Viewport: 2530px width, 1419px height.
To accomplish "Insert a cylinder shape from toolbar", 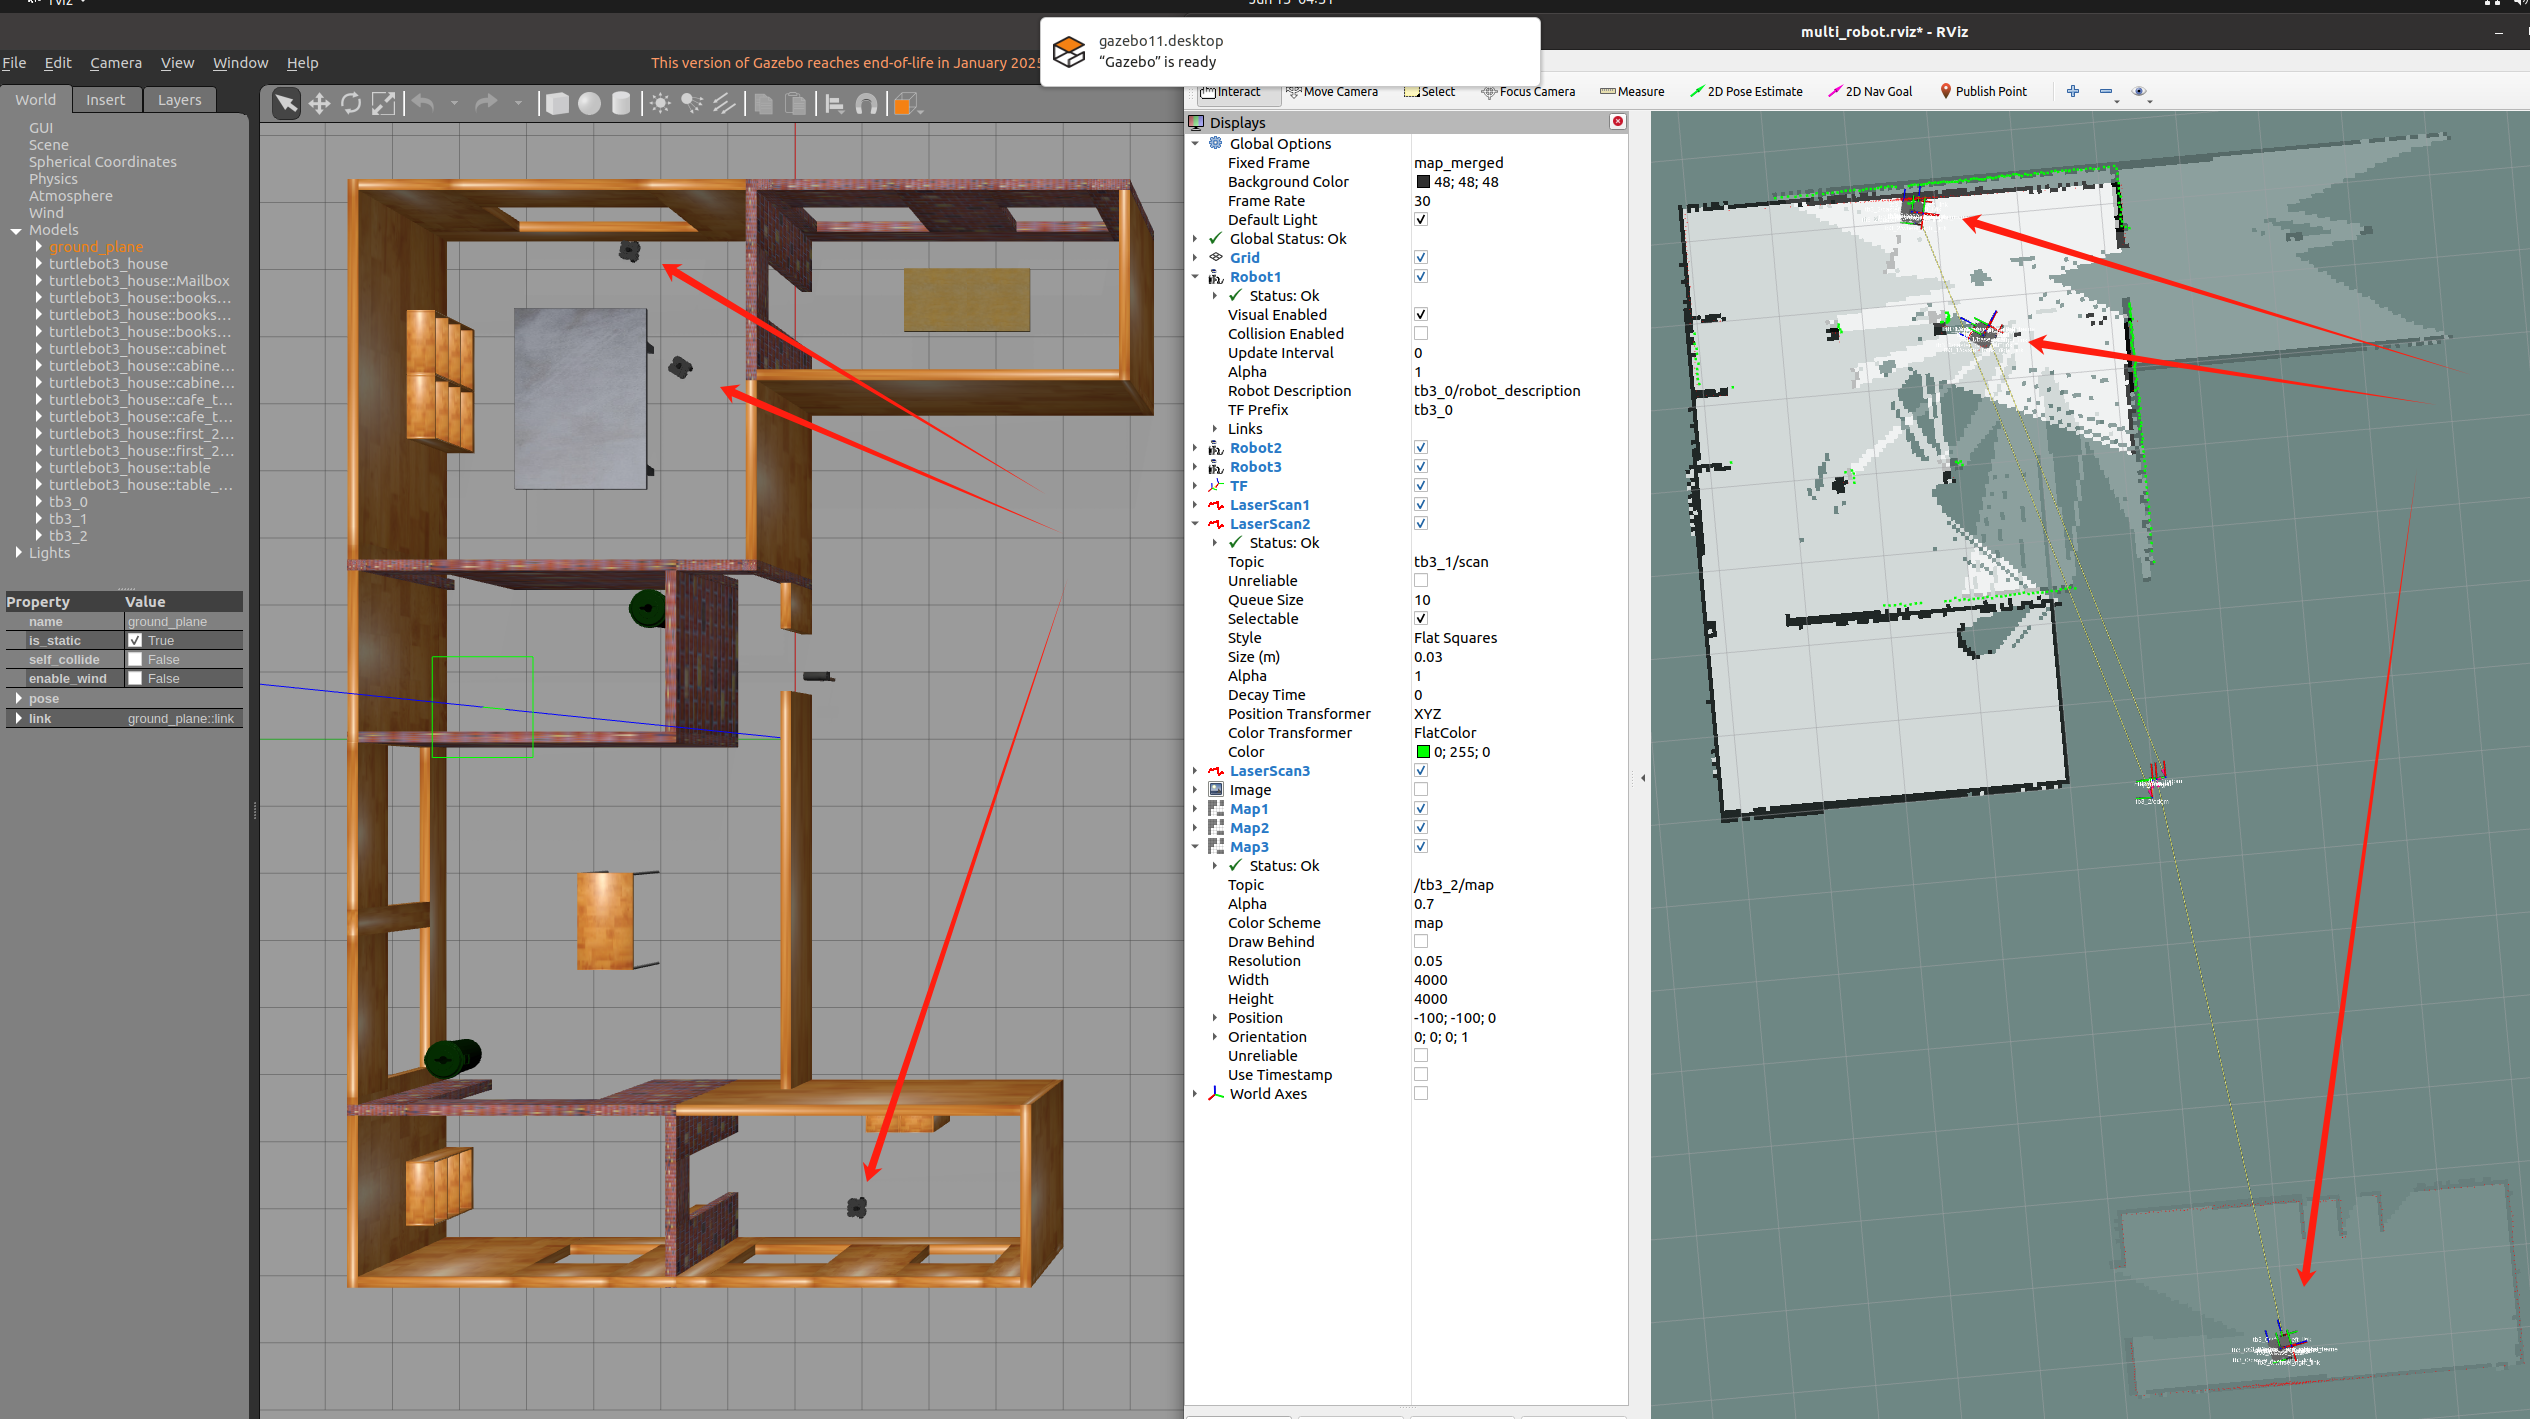I will (x=621, y=104).
